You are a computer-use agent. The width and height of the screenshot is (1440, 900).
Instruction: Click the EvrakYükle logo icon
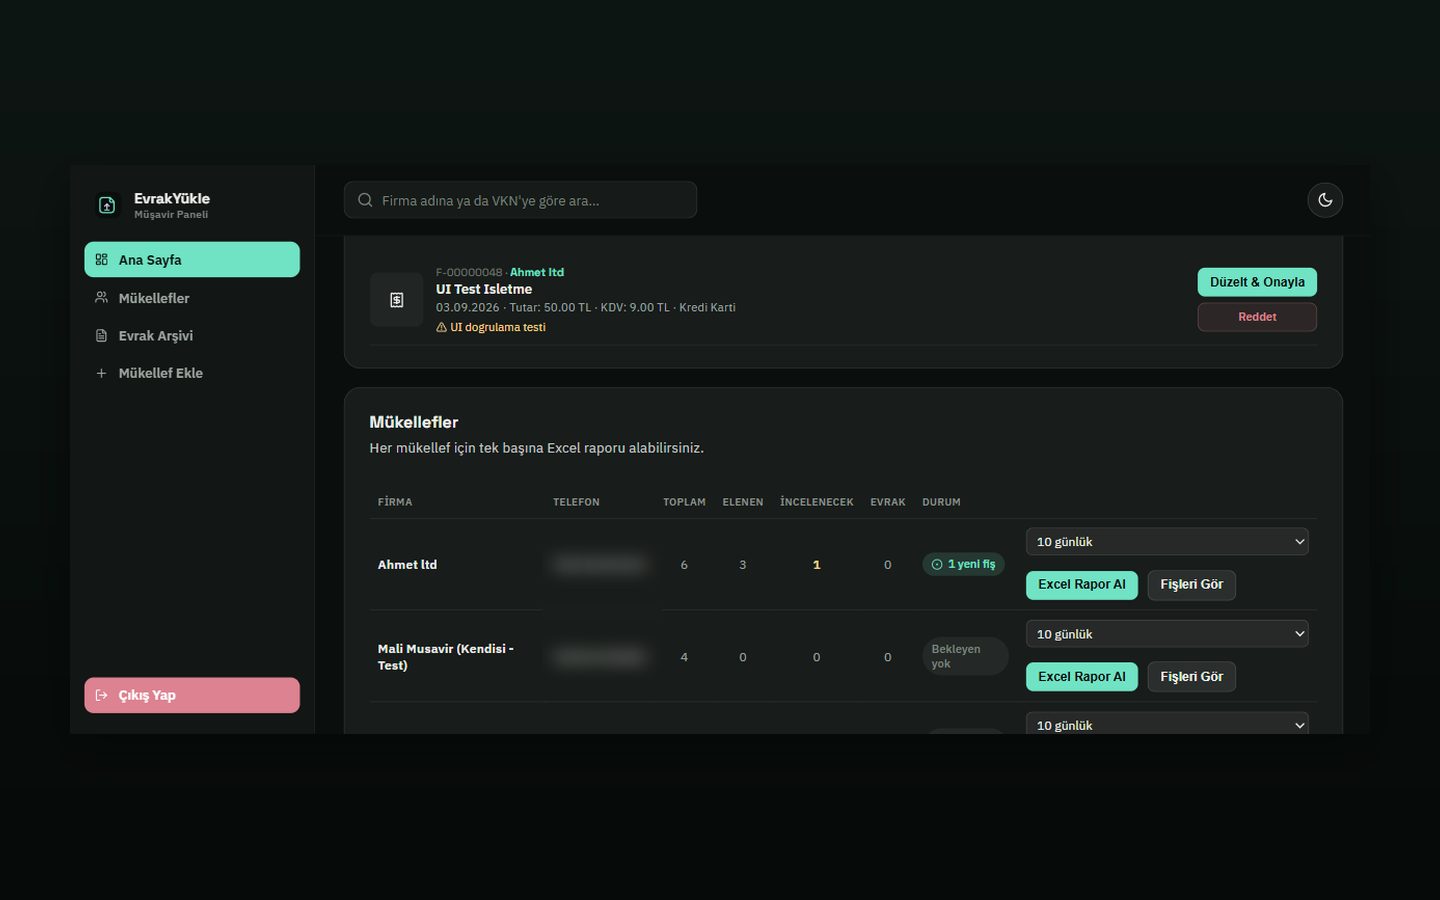coord(107,205)
